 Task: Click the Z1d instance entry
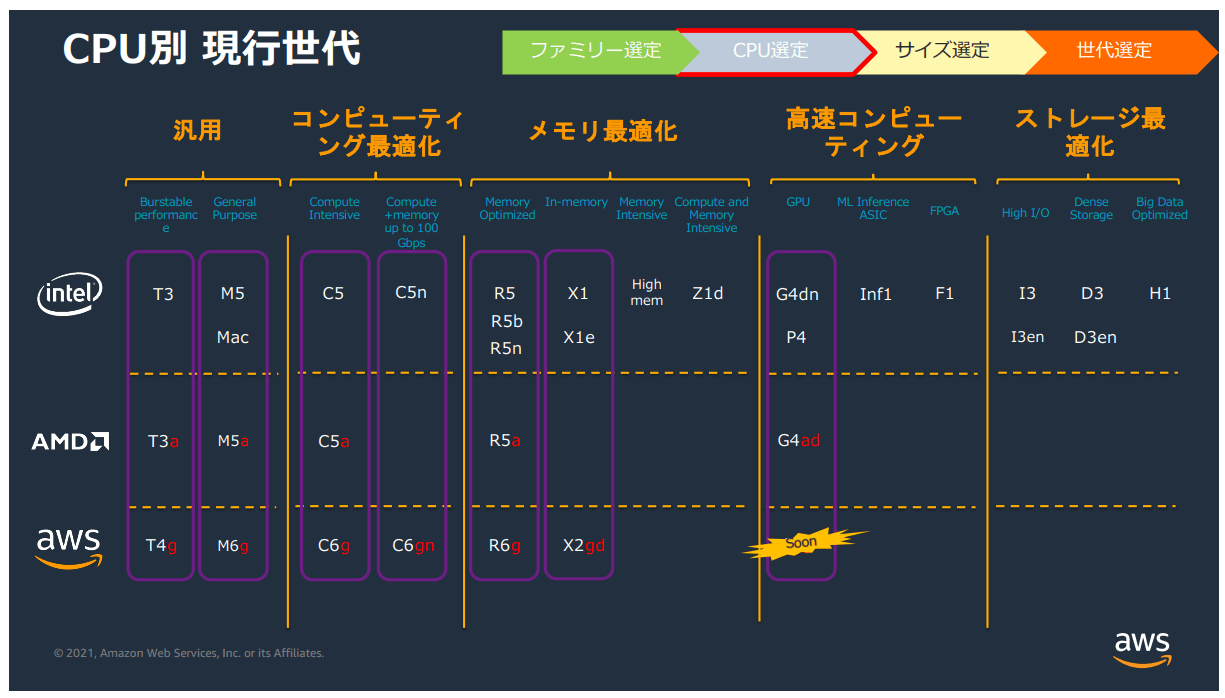[x=708, y=293]
